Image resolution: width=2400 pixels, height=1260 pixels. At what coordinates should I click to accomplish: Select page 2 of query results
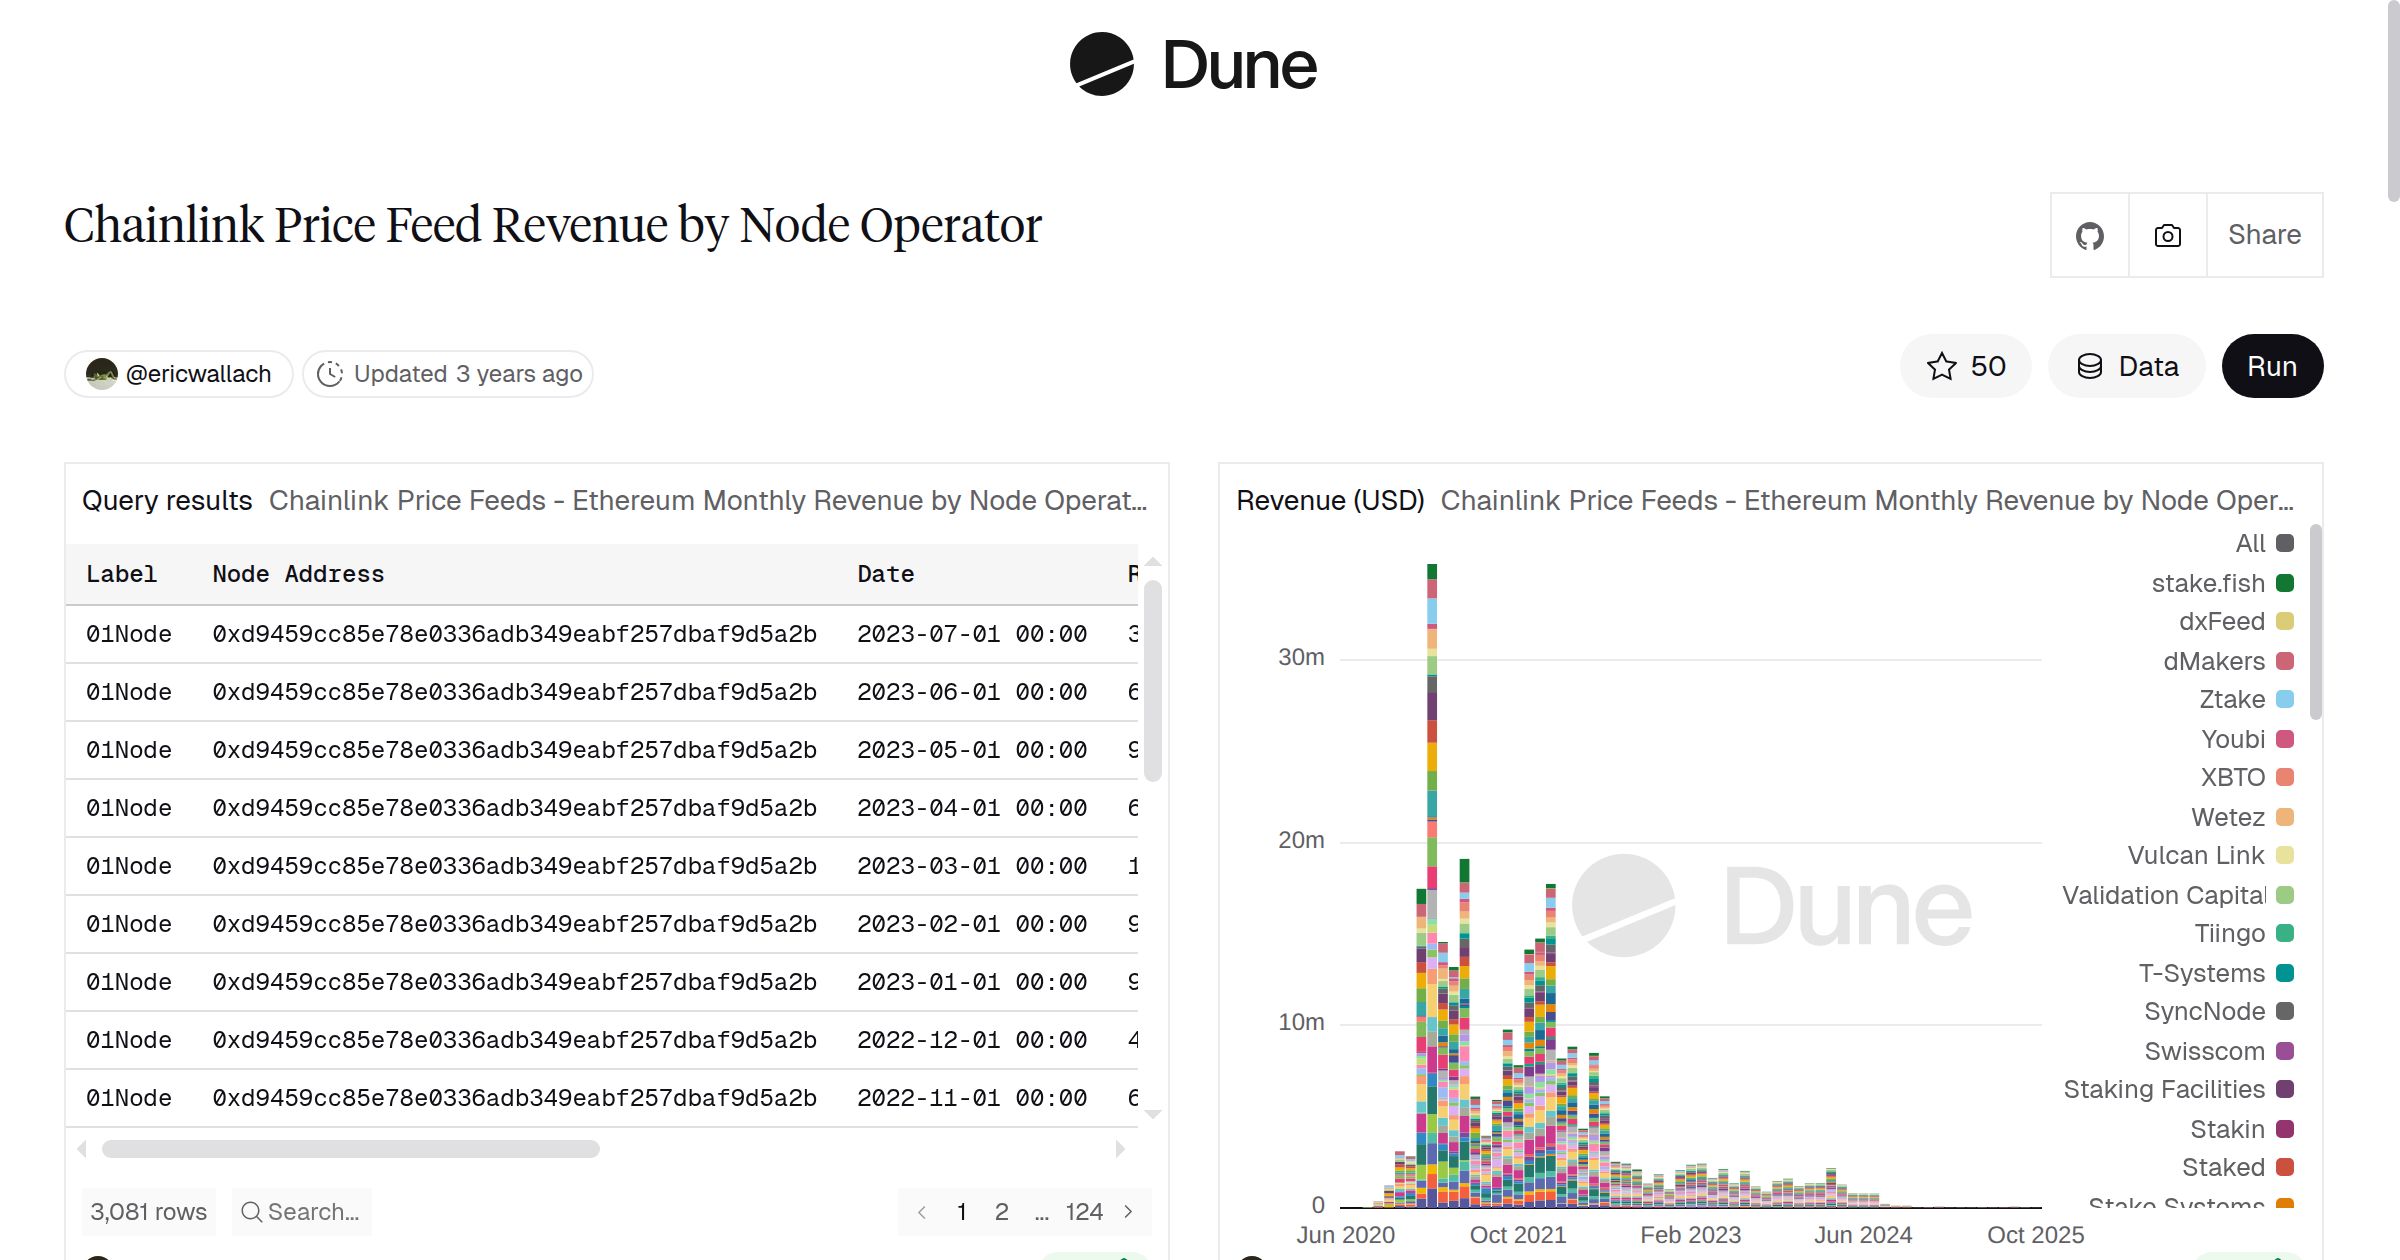[1002, 1211]
